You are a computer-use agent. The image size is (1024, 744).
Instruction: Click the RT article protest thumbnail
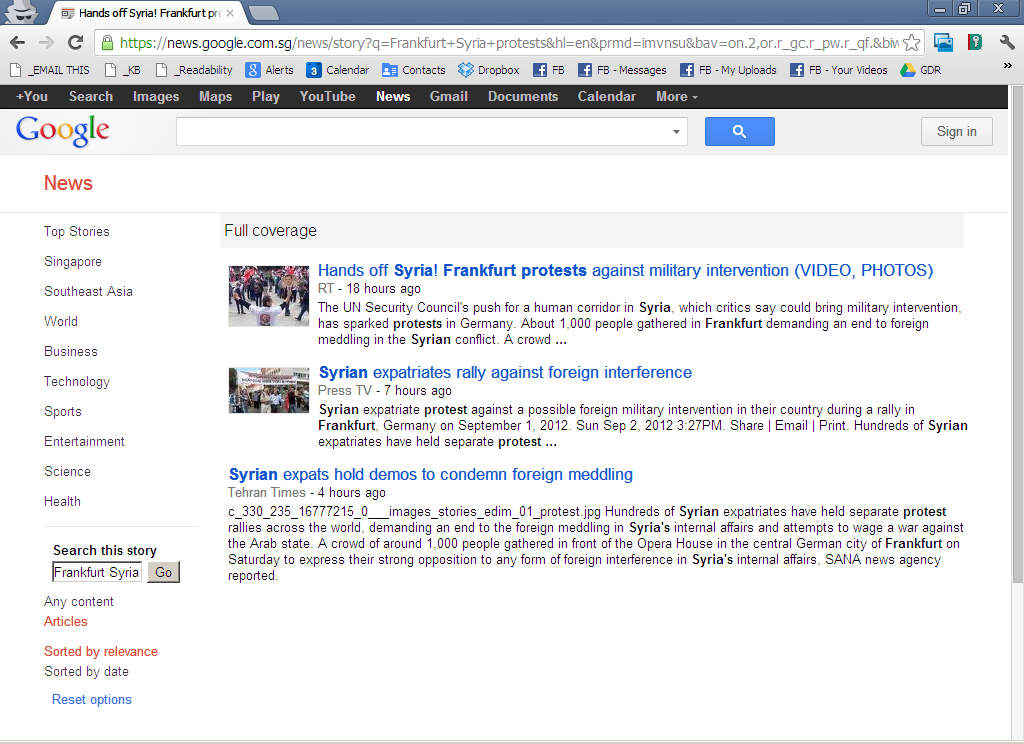click(x=268, y=296)
